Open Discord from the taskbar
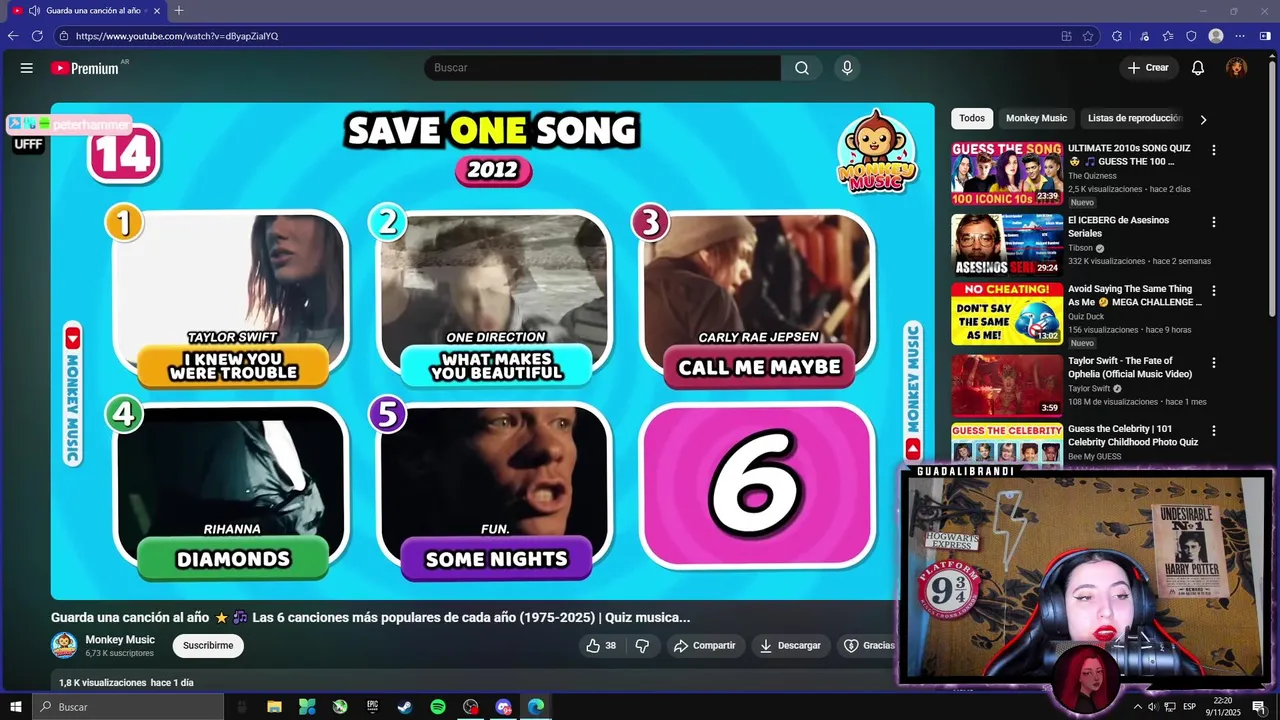 coord(503,707)
